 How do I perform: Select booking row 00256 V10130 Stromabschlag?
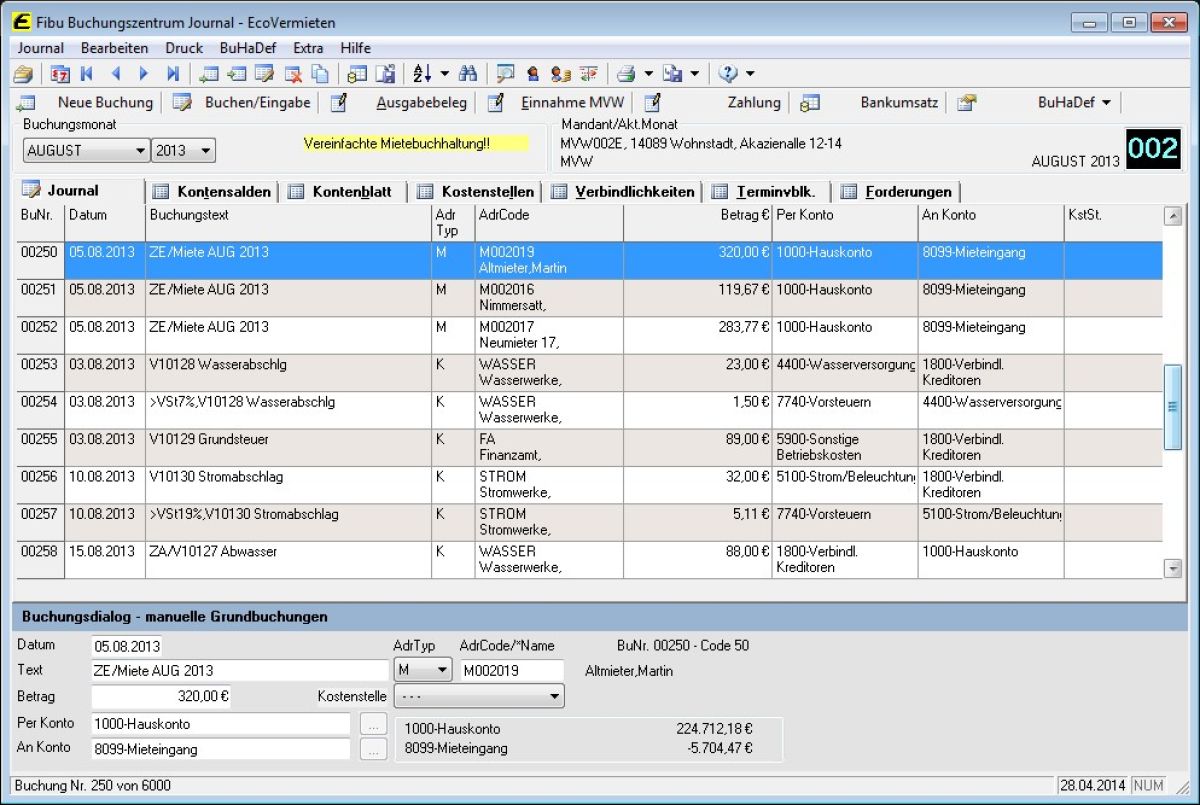click(590, 485)
